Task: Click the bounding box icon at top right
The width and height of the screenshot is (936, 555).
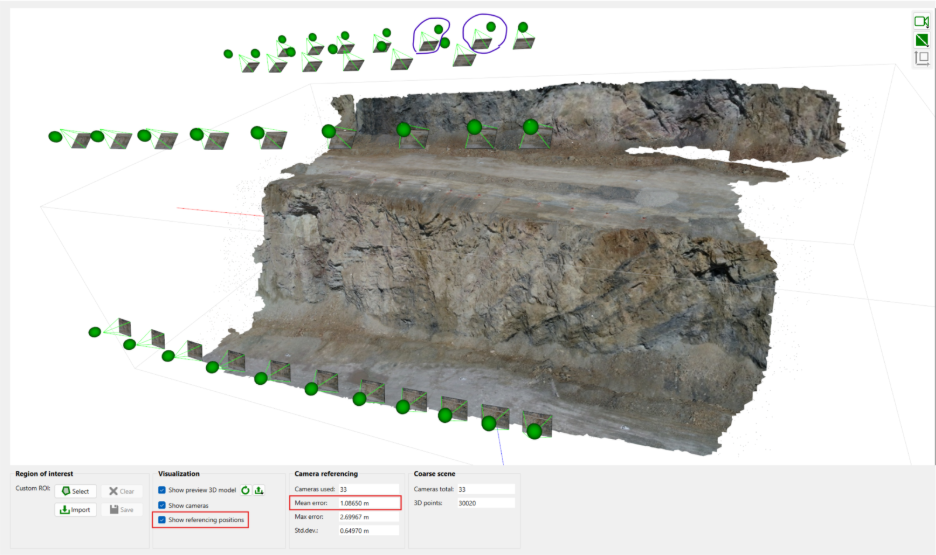Action: 921,58
